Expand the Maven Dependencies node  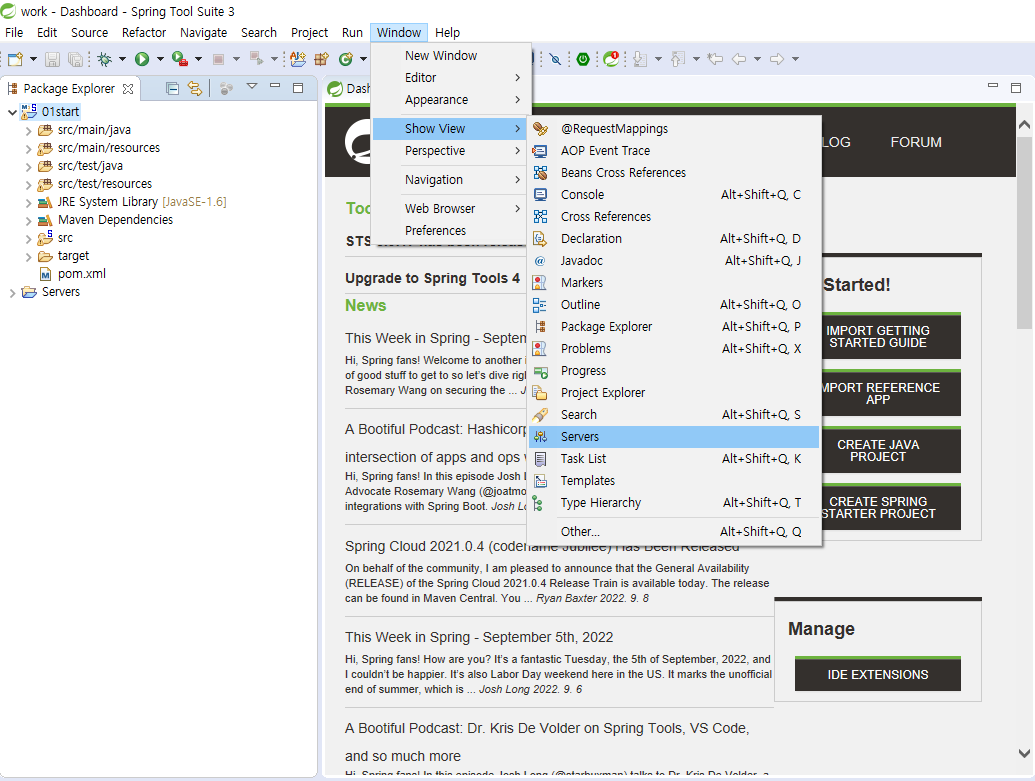pos(28,221)
